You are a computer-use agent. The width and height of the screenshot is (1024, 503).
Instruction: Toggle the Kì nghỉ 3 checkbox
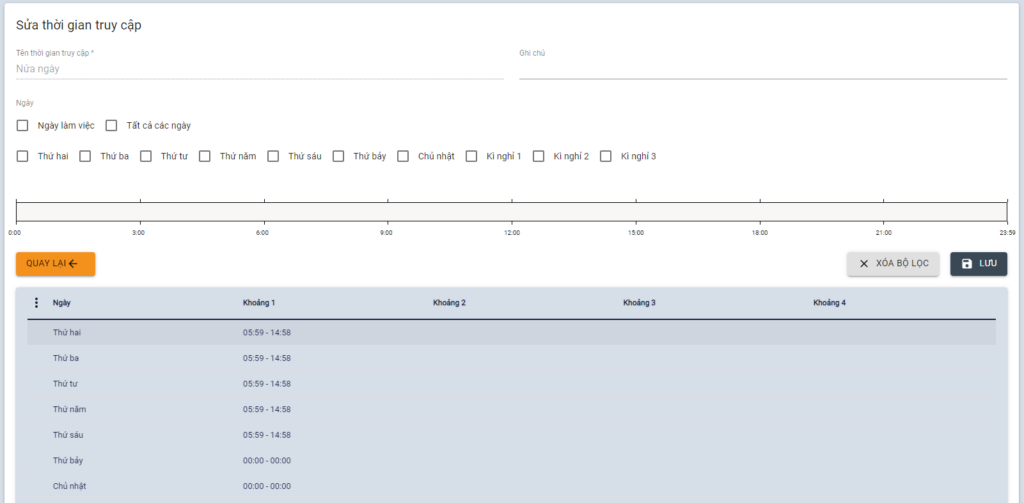tap(605, 156)
